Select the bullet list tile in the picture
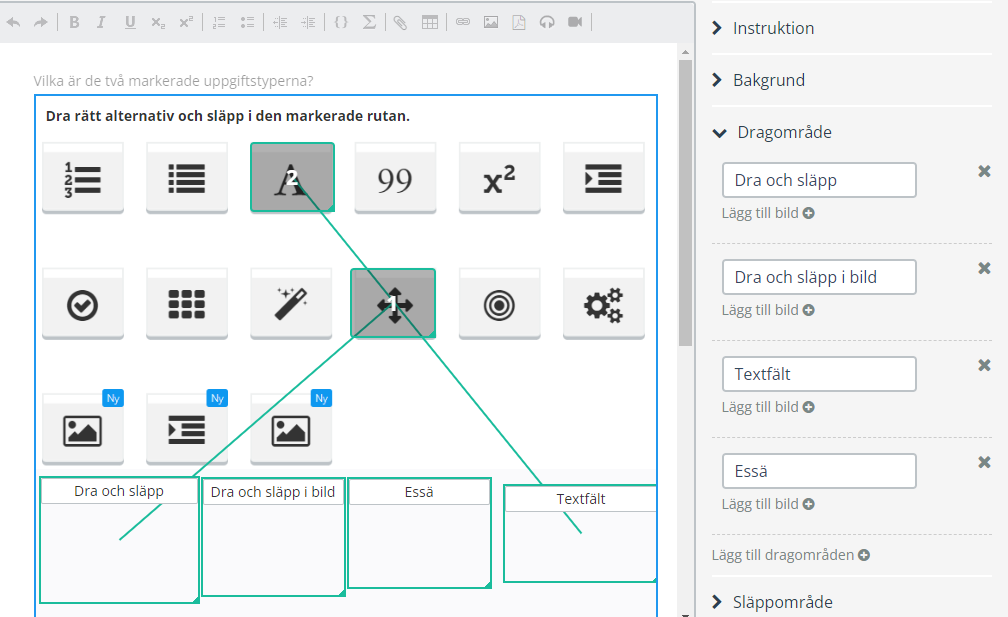Viewport: 1008px width, 617px height. (187, 178)
